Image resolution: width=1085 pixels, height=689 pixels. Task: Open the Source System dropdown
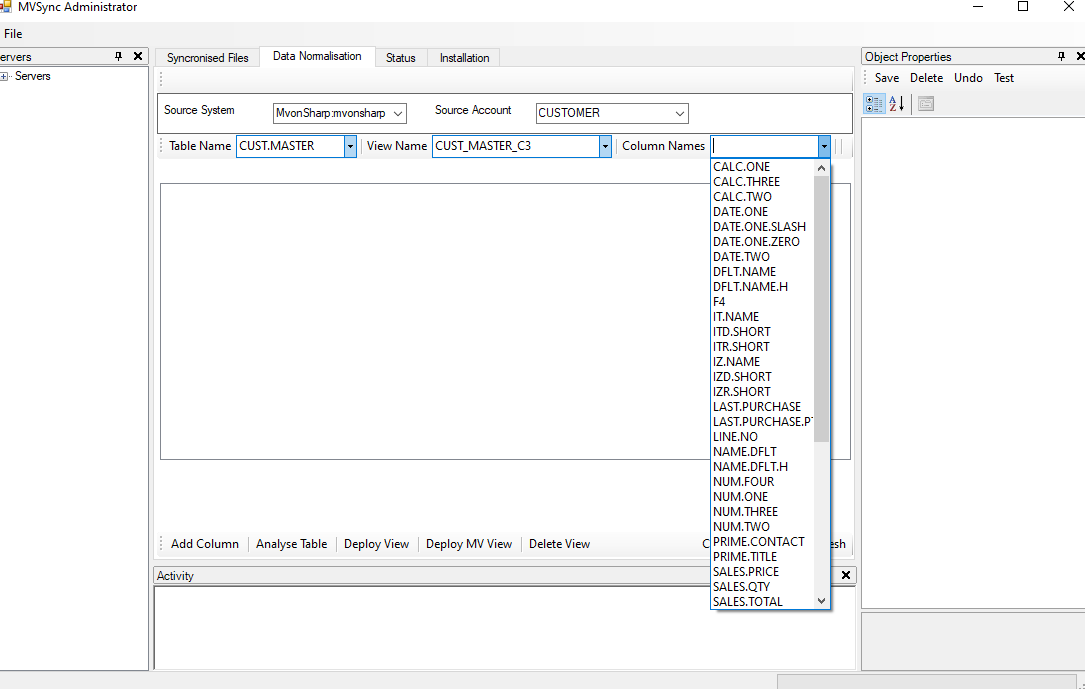pyautogui.click(x=398, y=113)
